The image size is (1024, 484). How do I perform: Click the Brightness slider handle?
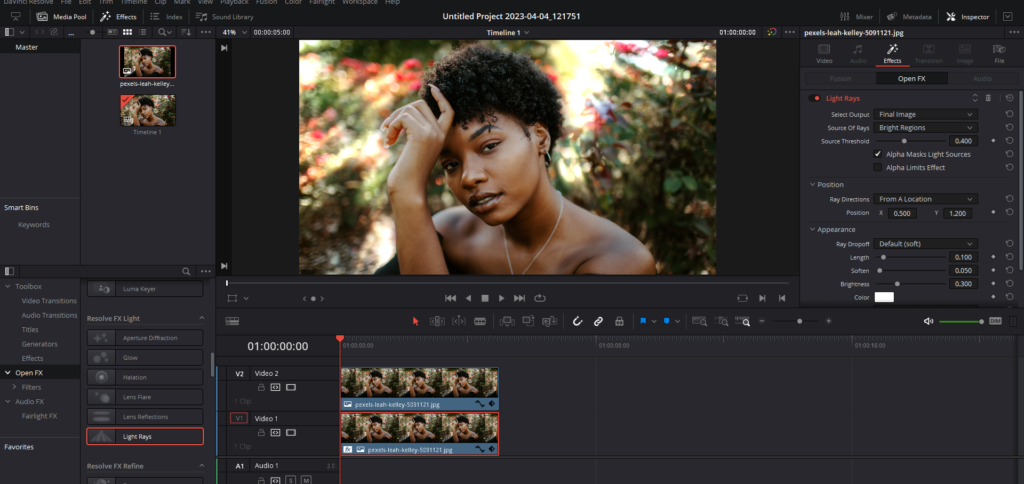(x=897, y=284)
